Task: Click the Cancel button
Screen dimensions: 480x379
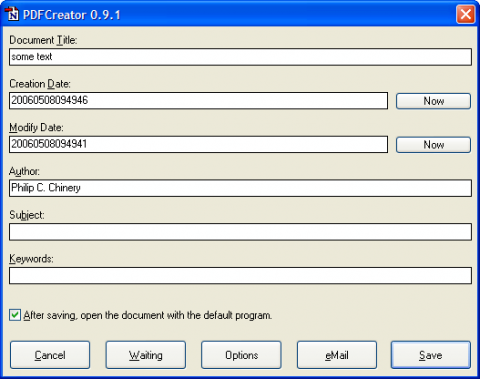Action: [50, 355]
